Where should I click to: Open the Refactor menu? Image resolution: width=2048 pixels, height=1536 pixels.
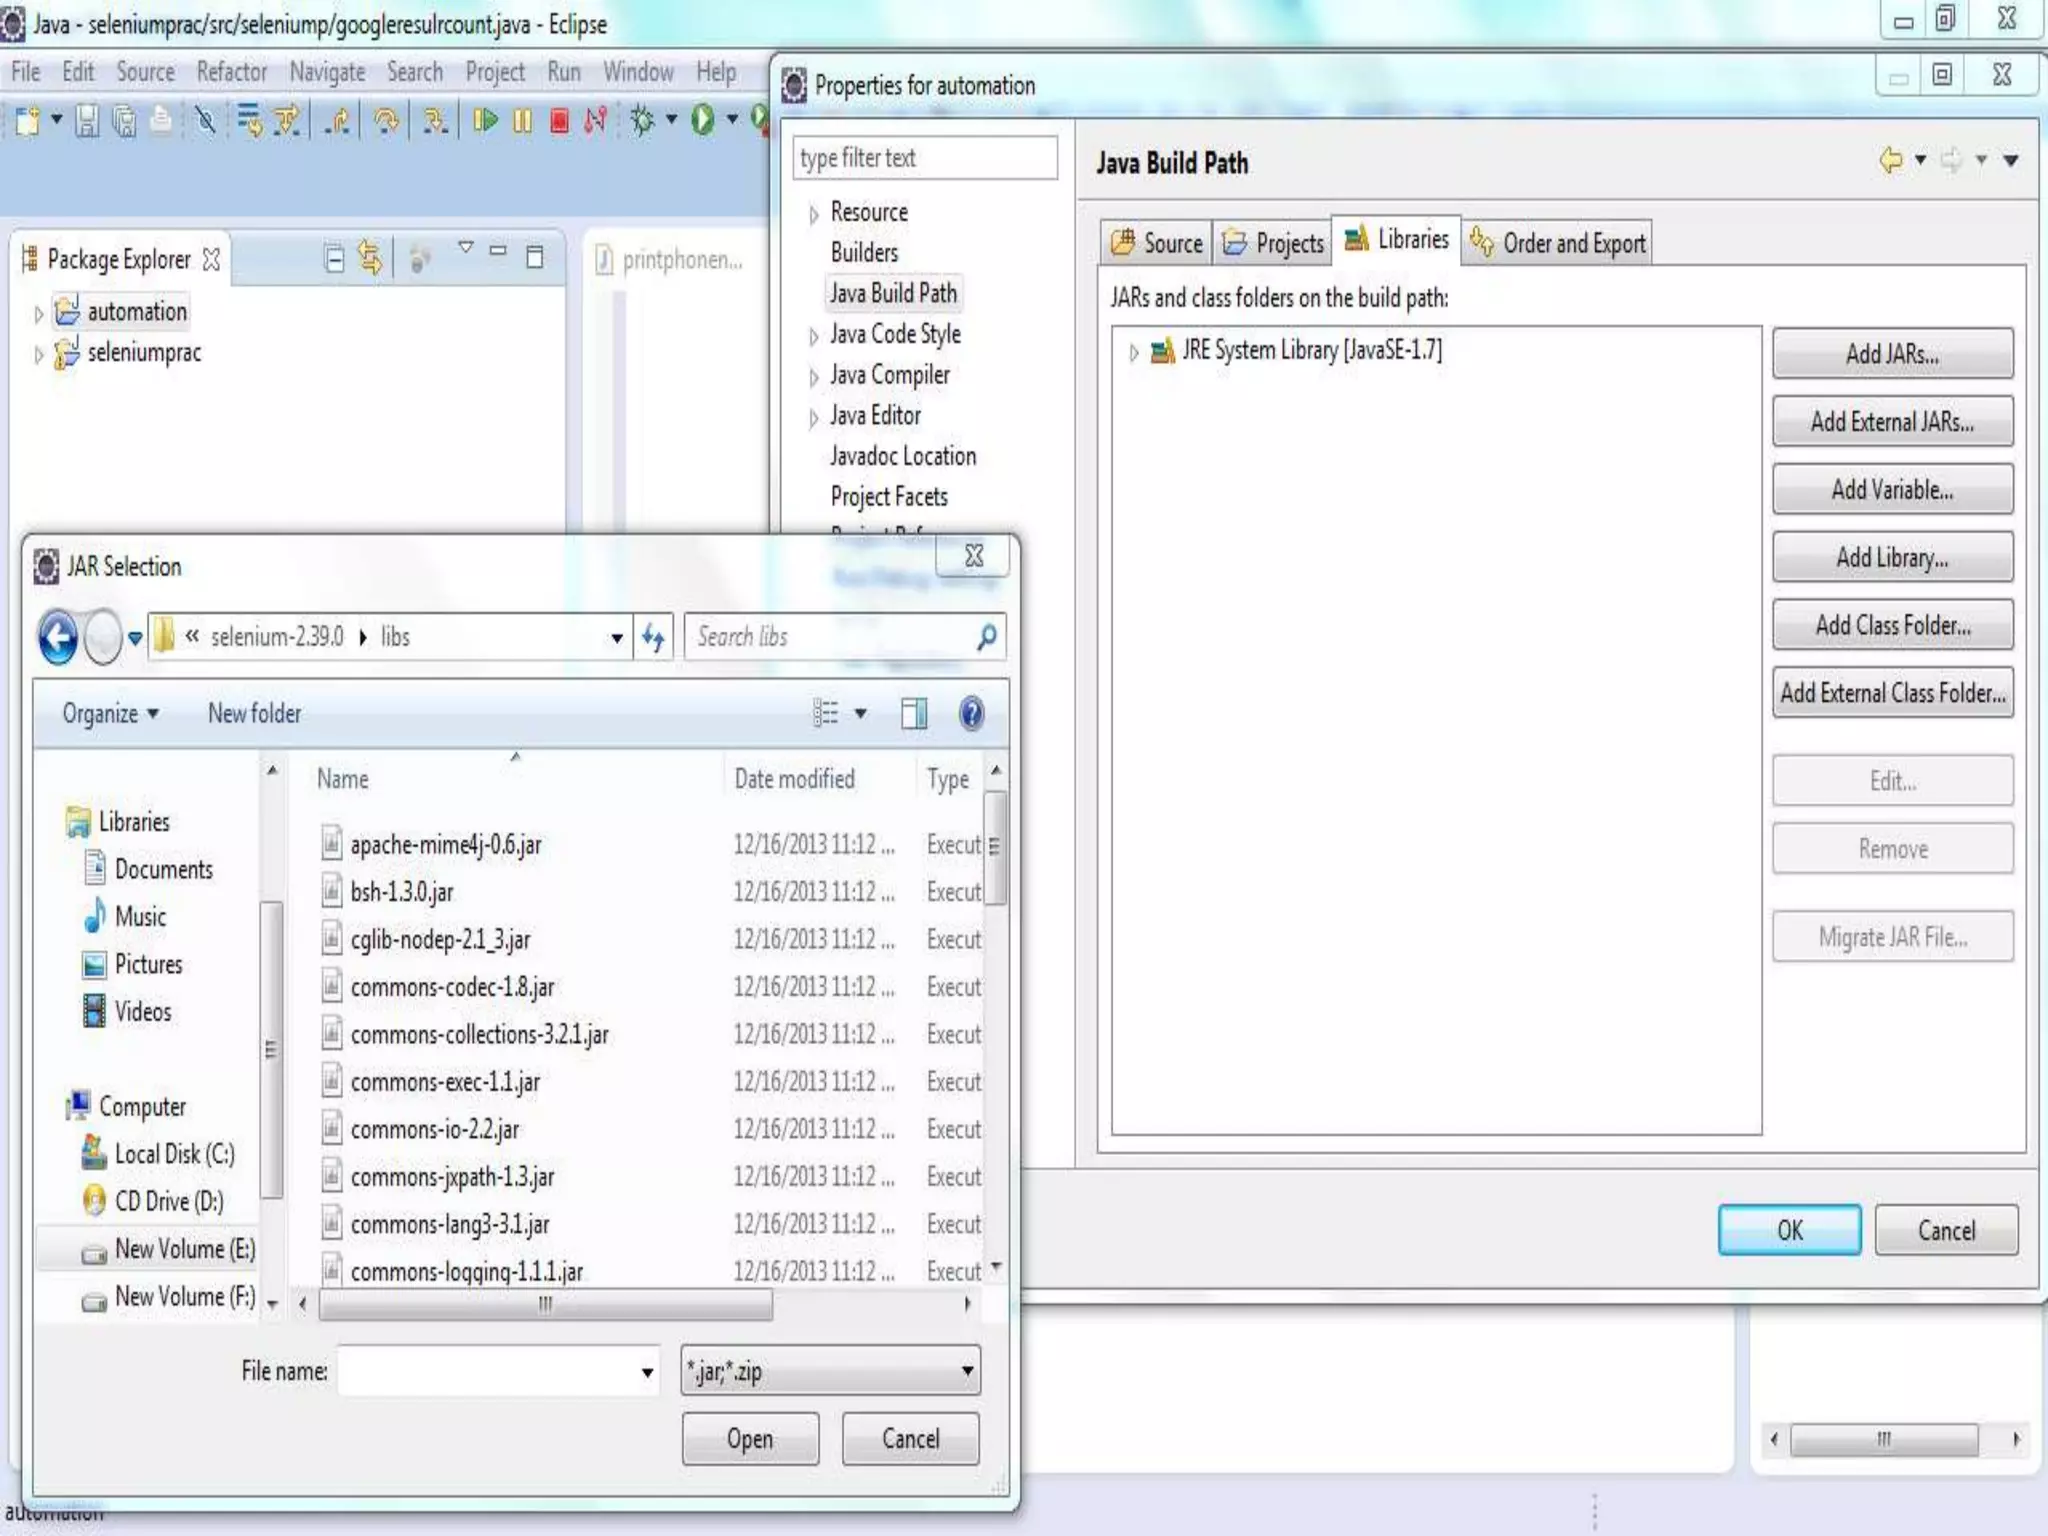coord(231,72)
